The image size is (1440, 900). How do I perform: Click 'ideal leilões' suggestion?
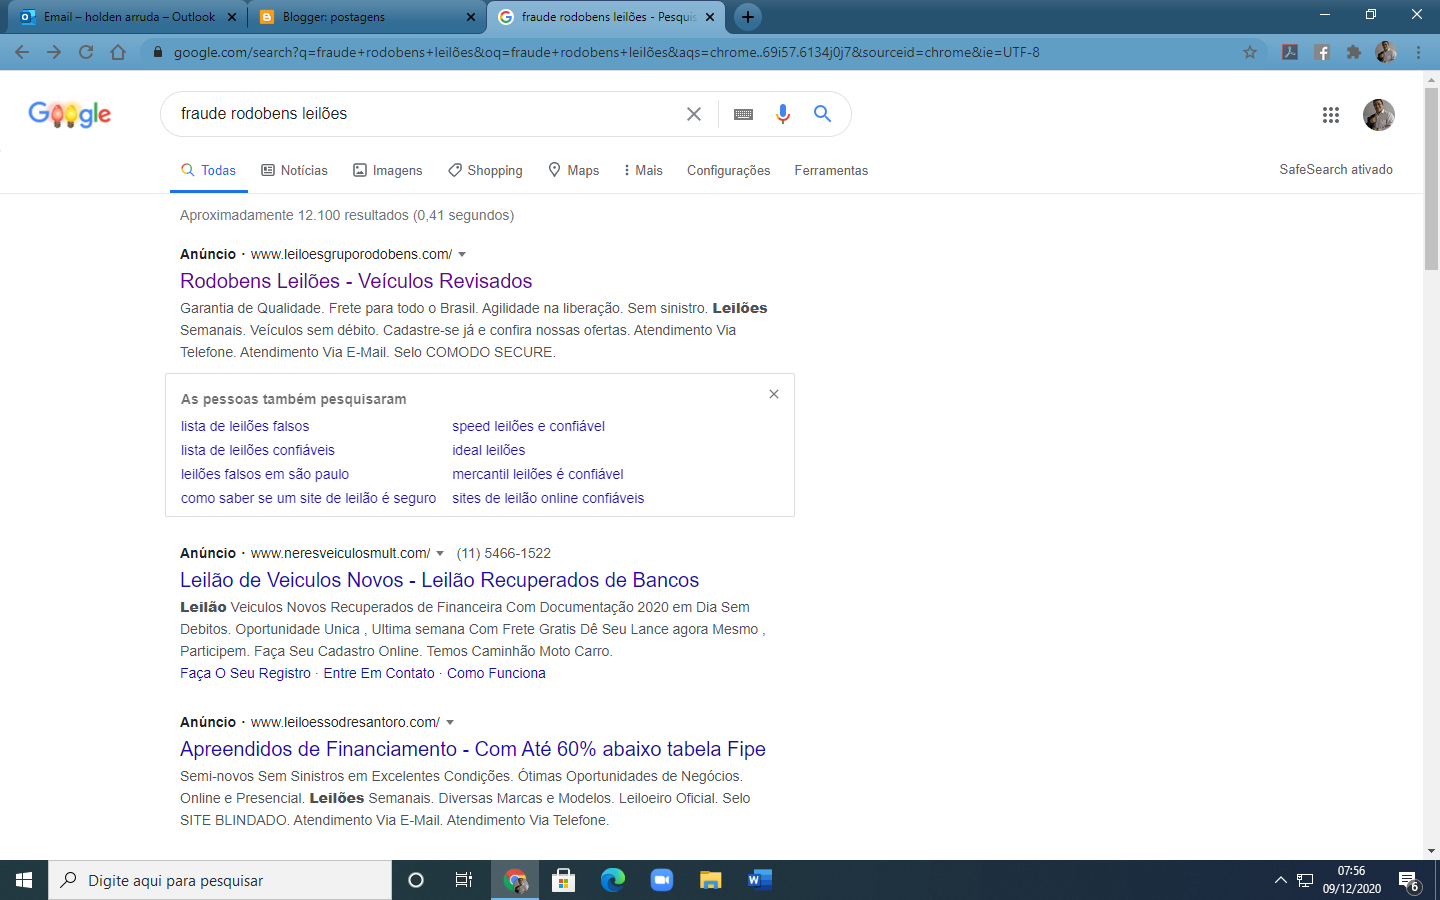point(488,450)
